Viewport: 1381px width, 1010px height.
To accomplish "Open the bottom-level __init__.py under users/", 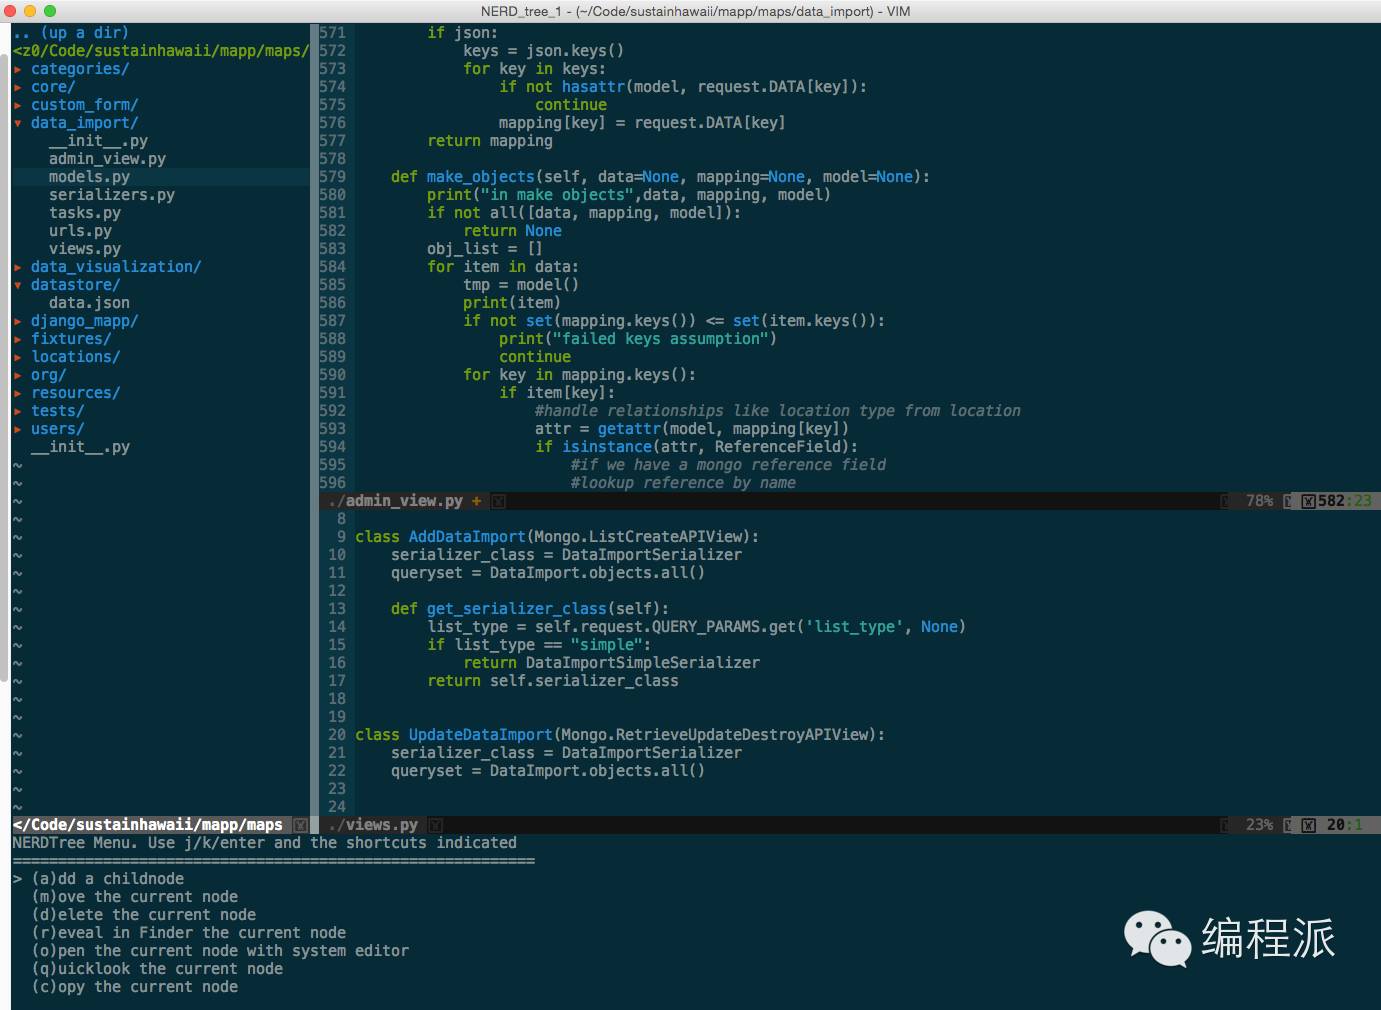I will point(80,447).
